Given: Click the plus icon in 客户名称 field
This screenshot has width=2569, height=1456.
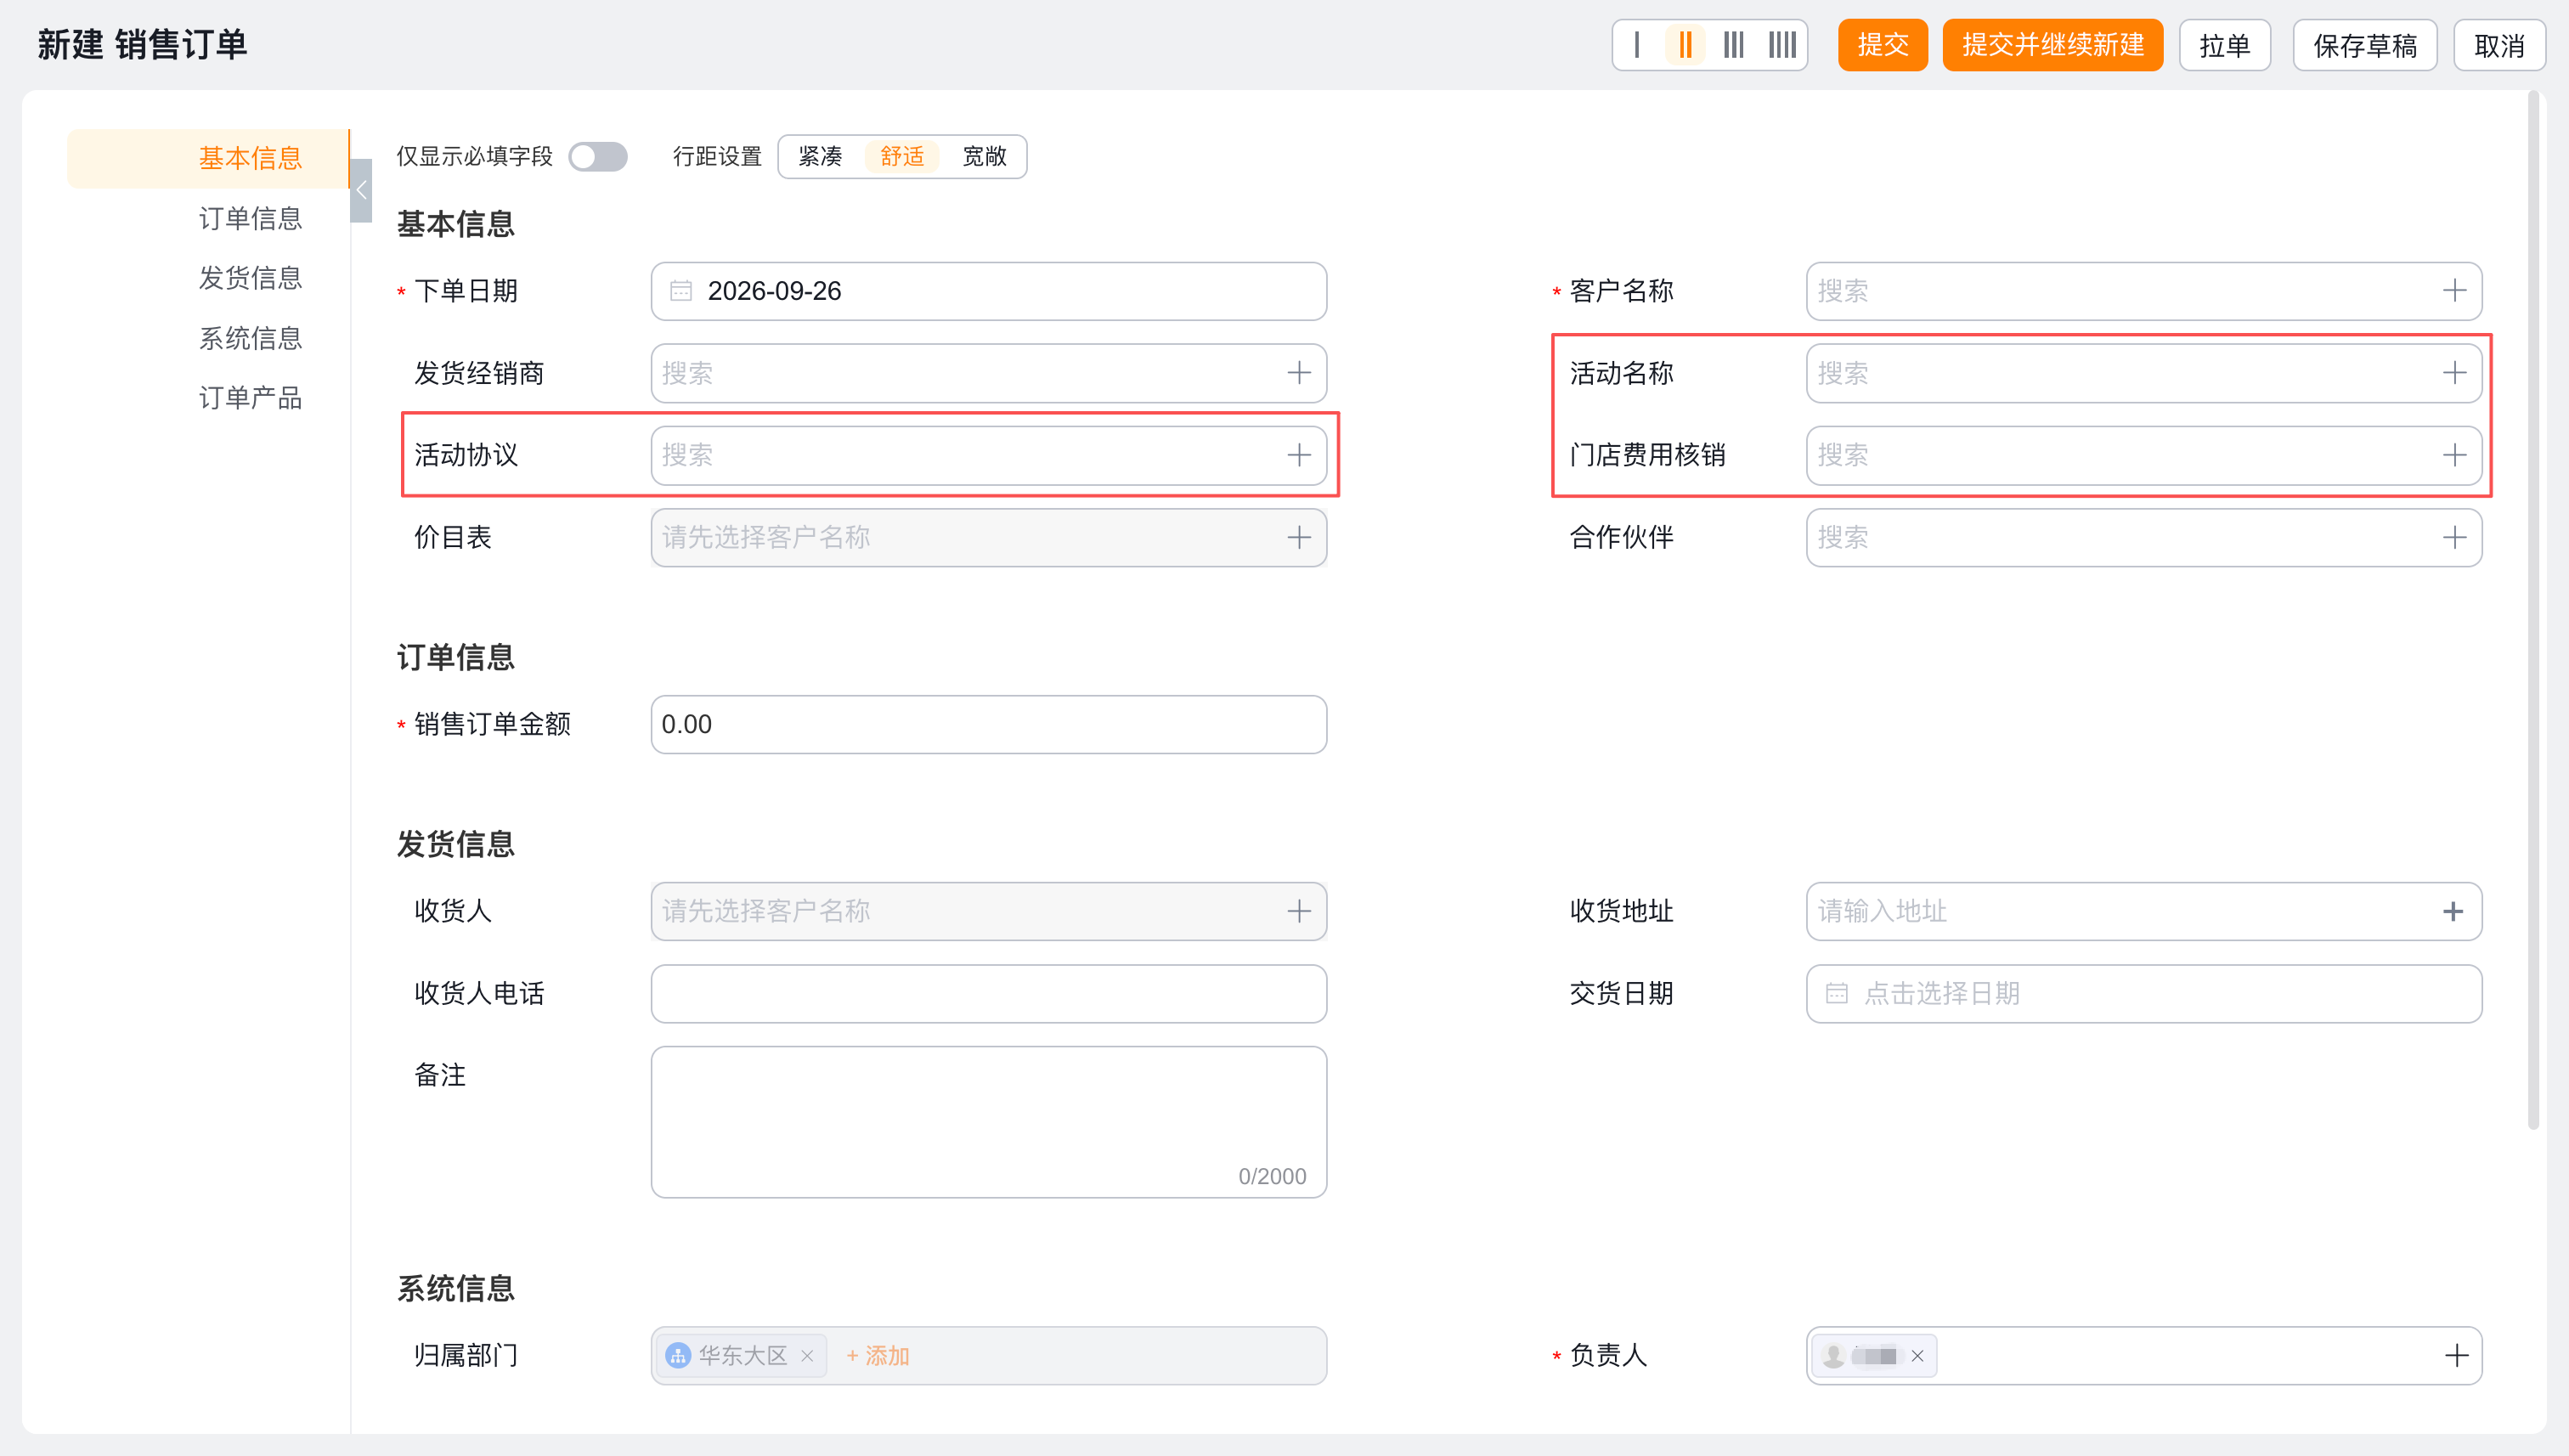Looking at the screenshot, I should (x=2454, y=291).
